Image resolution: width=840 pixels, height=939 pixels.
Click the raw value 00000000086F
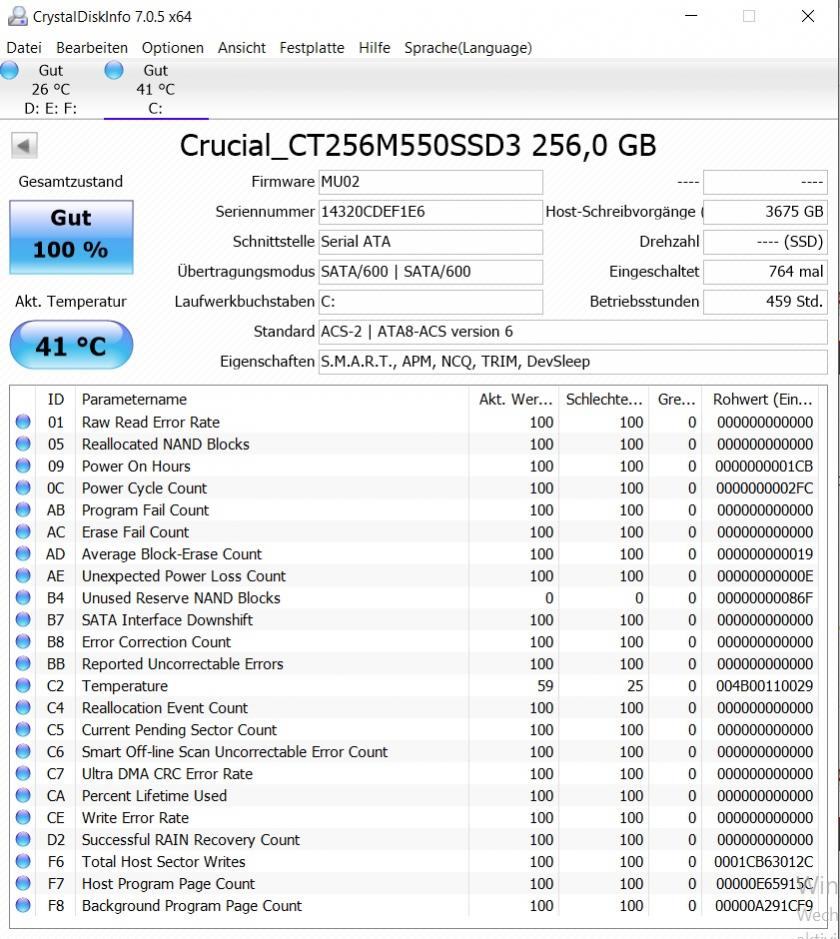765,598
